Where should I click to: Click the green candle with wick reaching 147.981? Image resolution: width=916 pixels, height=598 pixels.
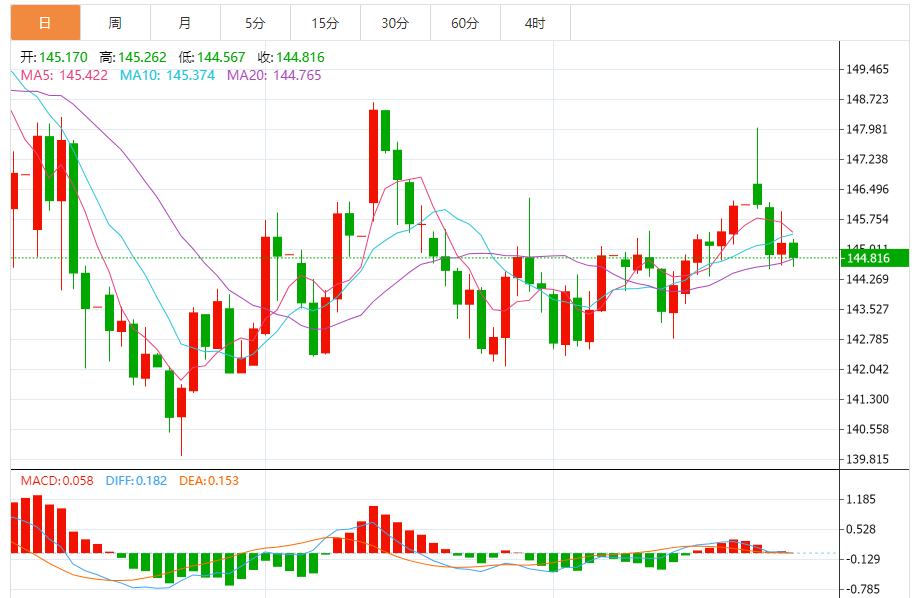[x=758, y=194]
